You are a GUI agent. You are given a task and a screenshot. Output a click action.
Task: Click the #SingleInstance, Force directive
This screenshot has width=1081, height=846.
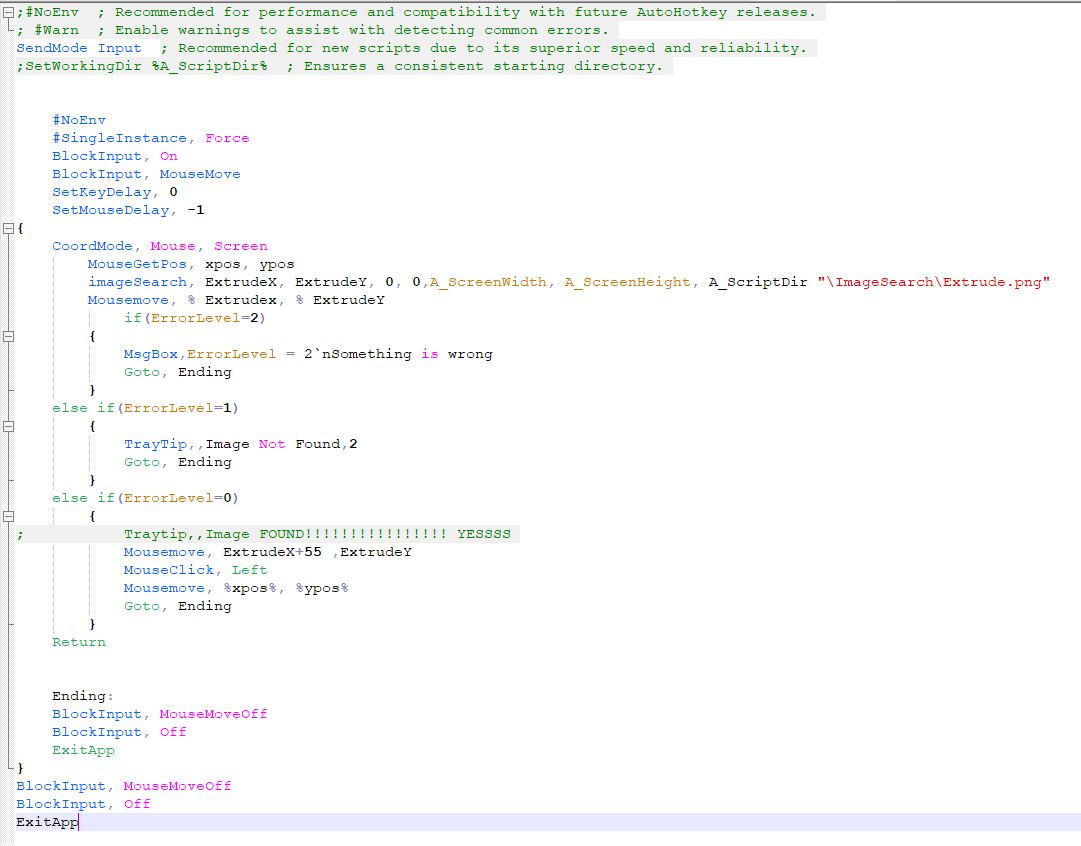pos(150,138)
